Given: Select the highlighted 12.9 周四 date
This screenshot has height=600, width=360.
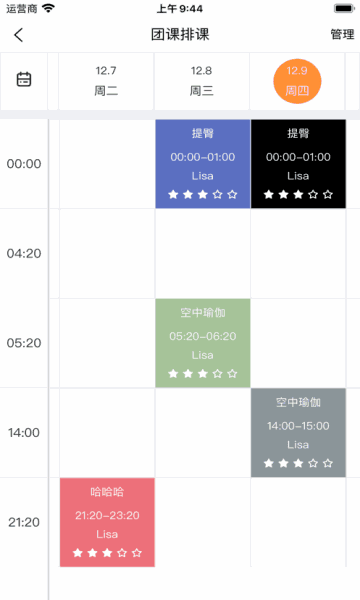Looking at the screenshot, I should (297, 81).
